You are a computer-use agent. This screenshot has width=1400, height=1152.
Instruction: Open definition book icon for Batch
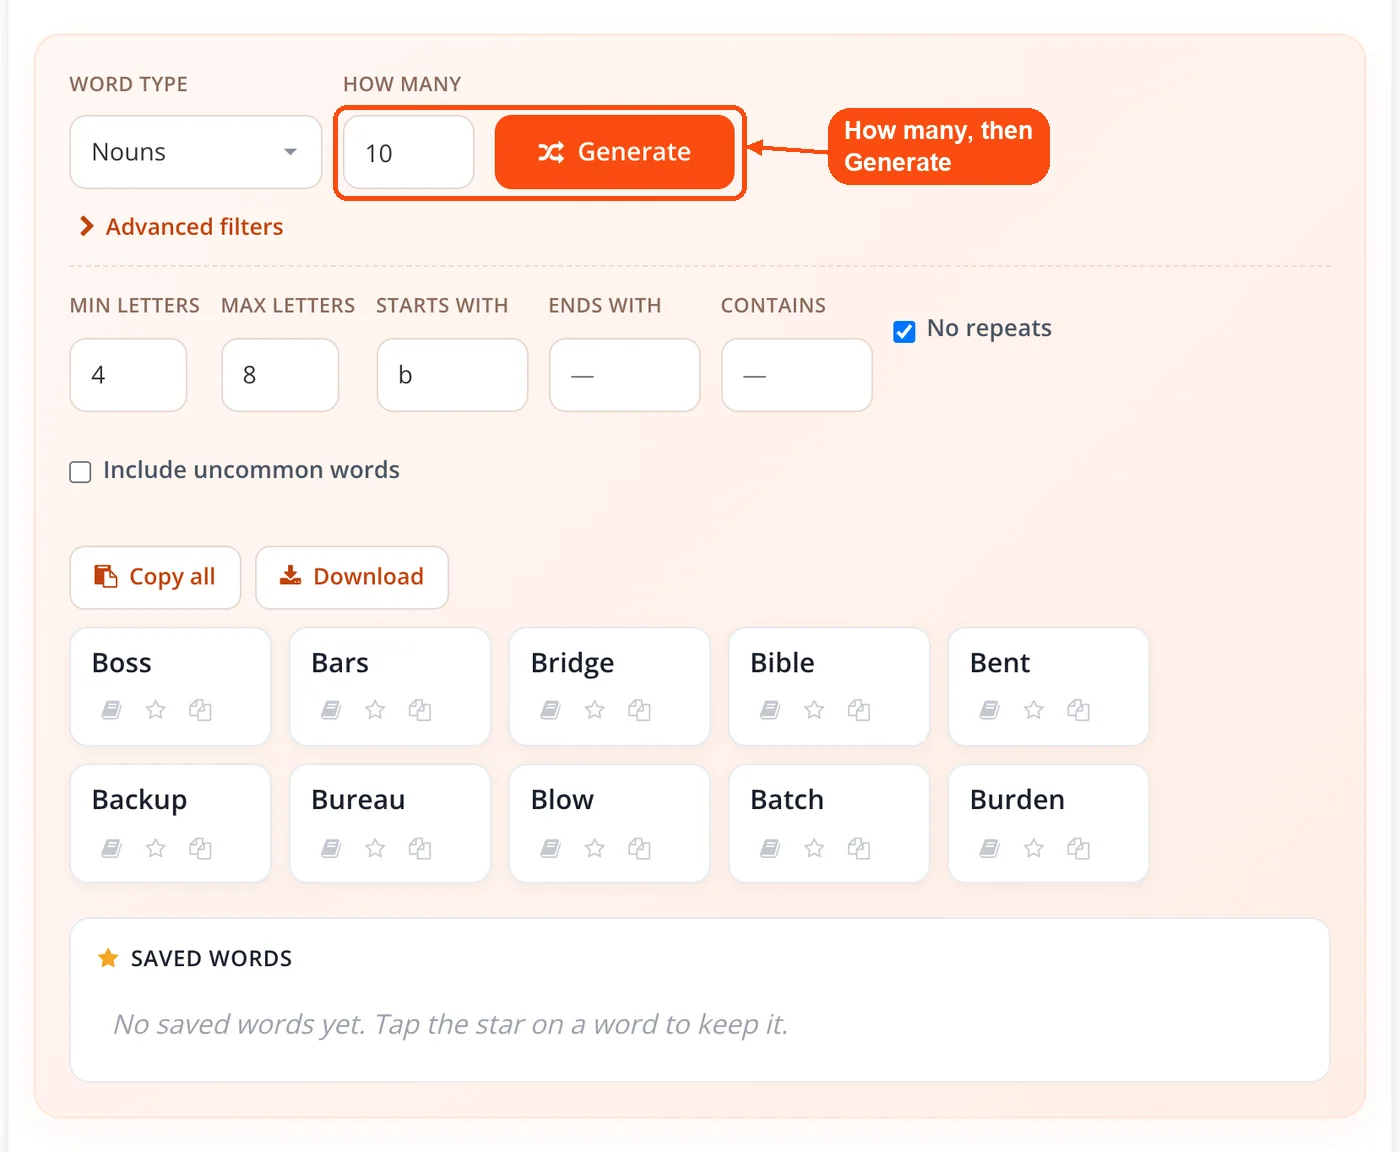(770, 848)
